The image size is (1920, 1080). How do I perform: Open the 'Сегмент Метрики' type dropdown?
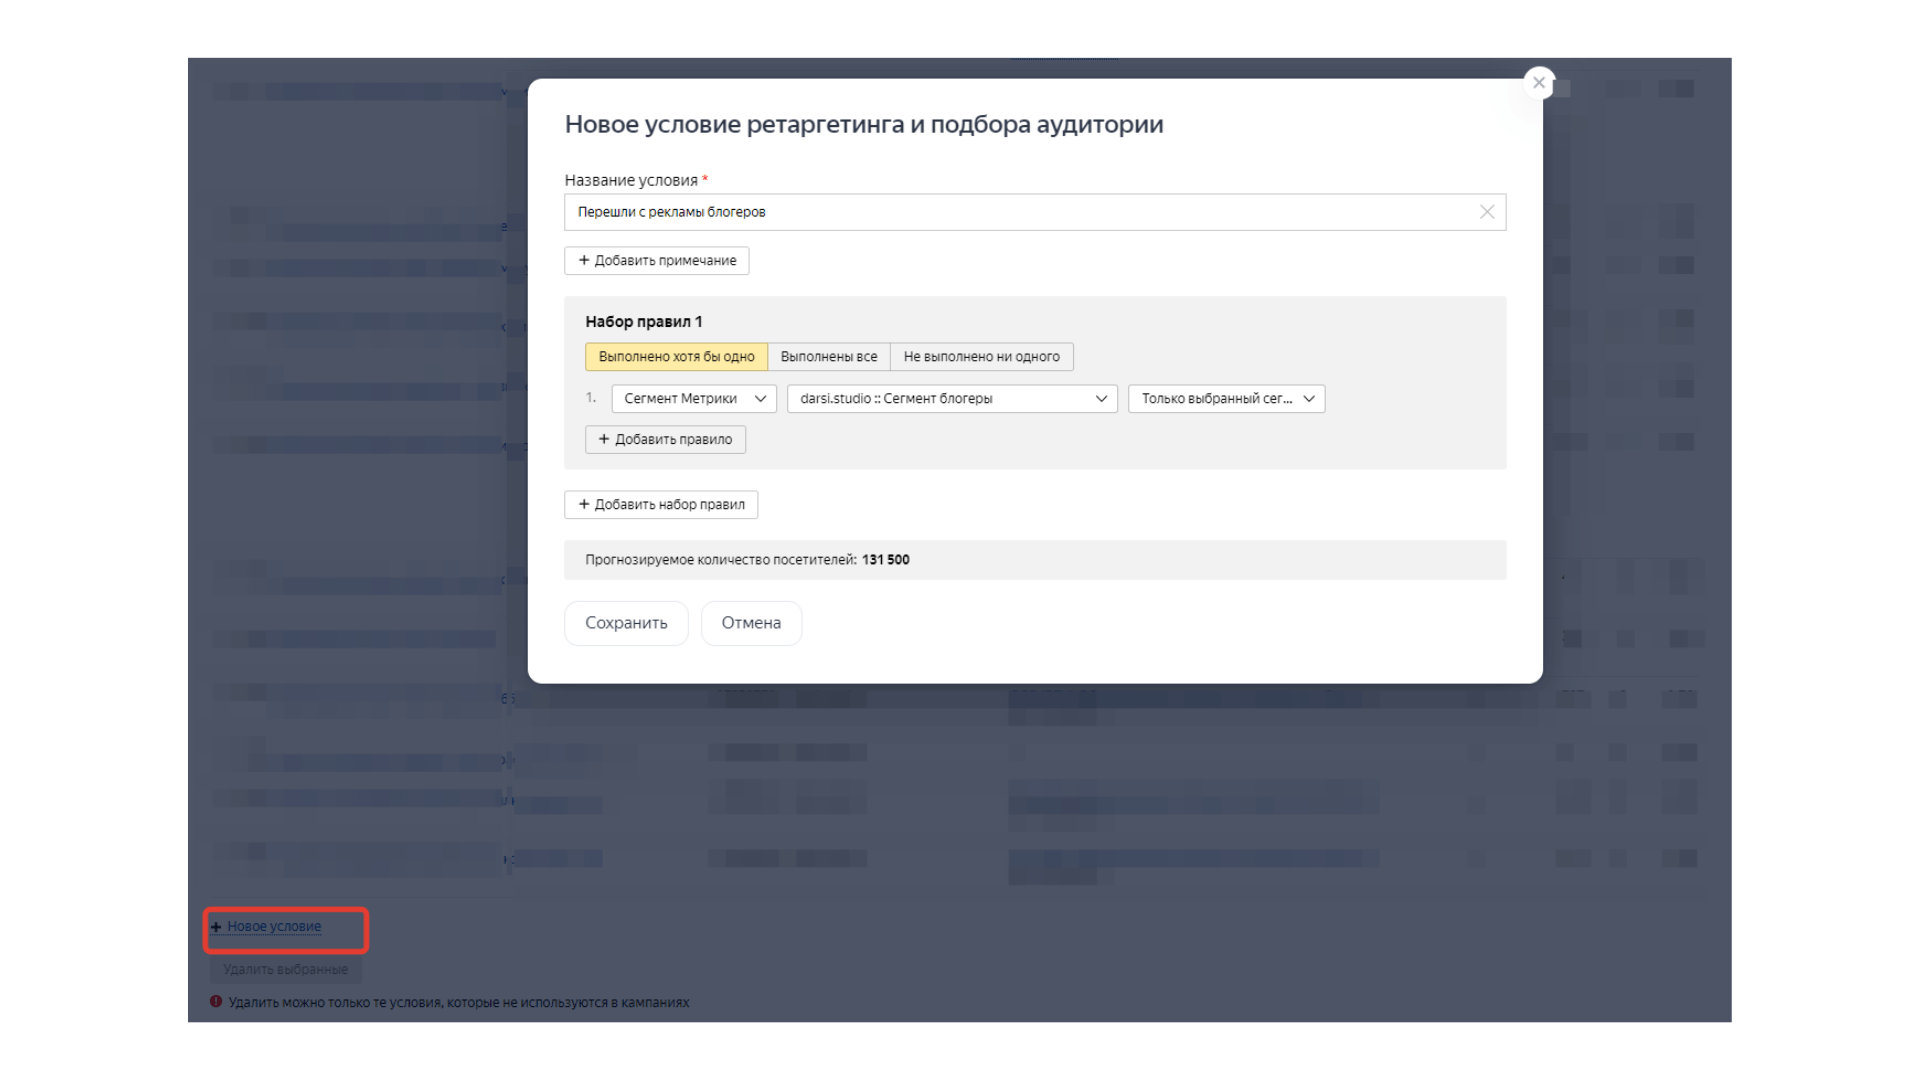(693, 399)
